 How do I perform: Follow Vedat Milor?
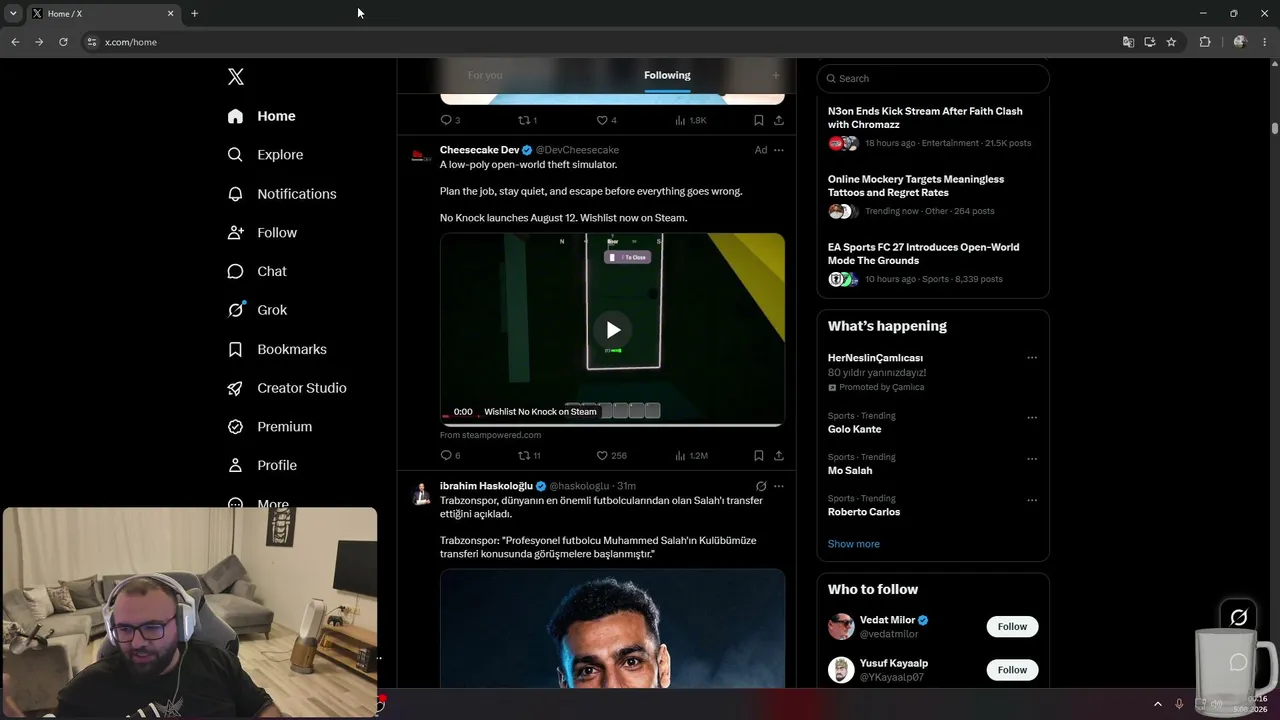[x=1012, y=626]
